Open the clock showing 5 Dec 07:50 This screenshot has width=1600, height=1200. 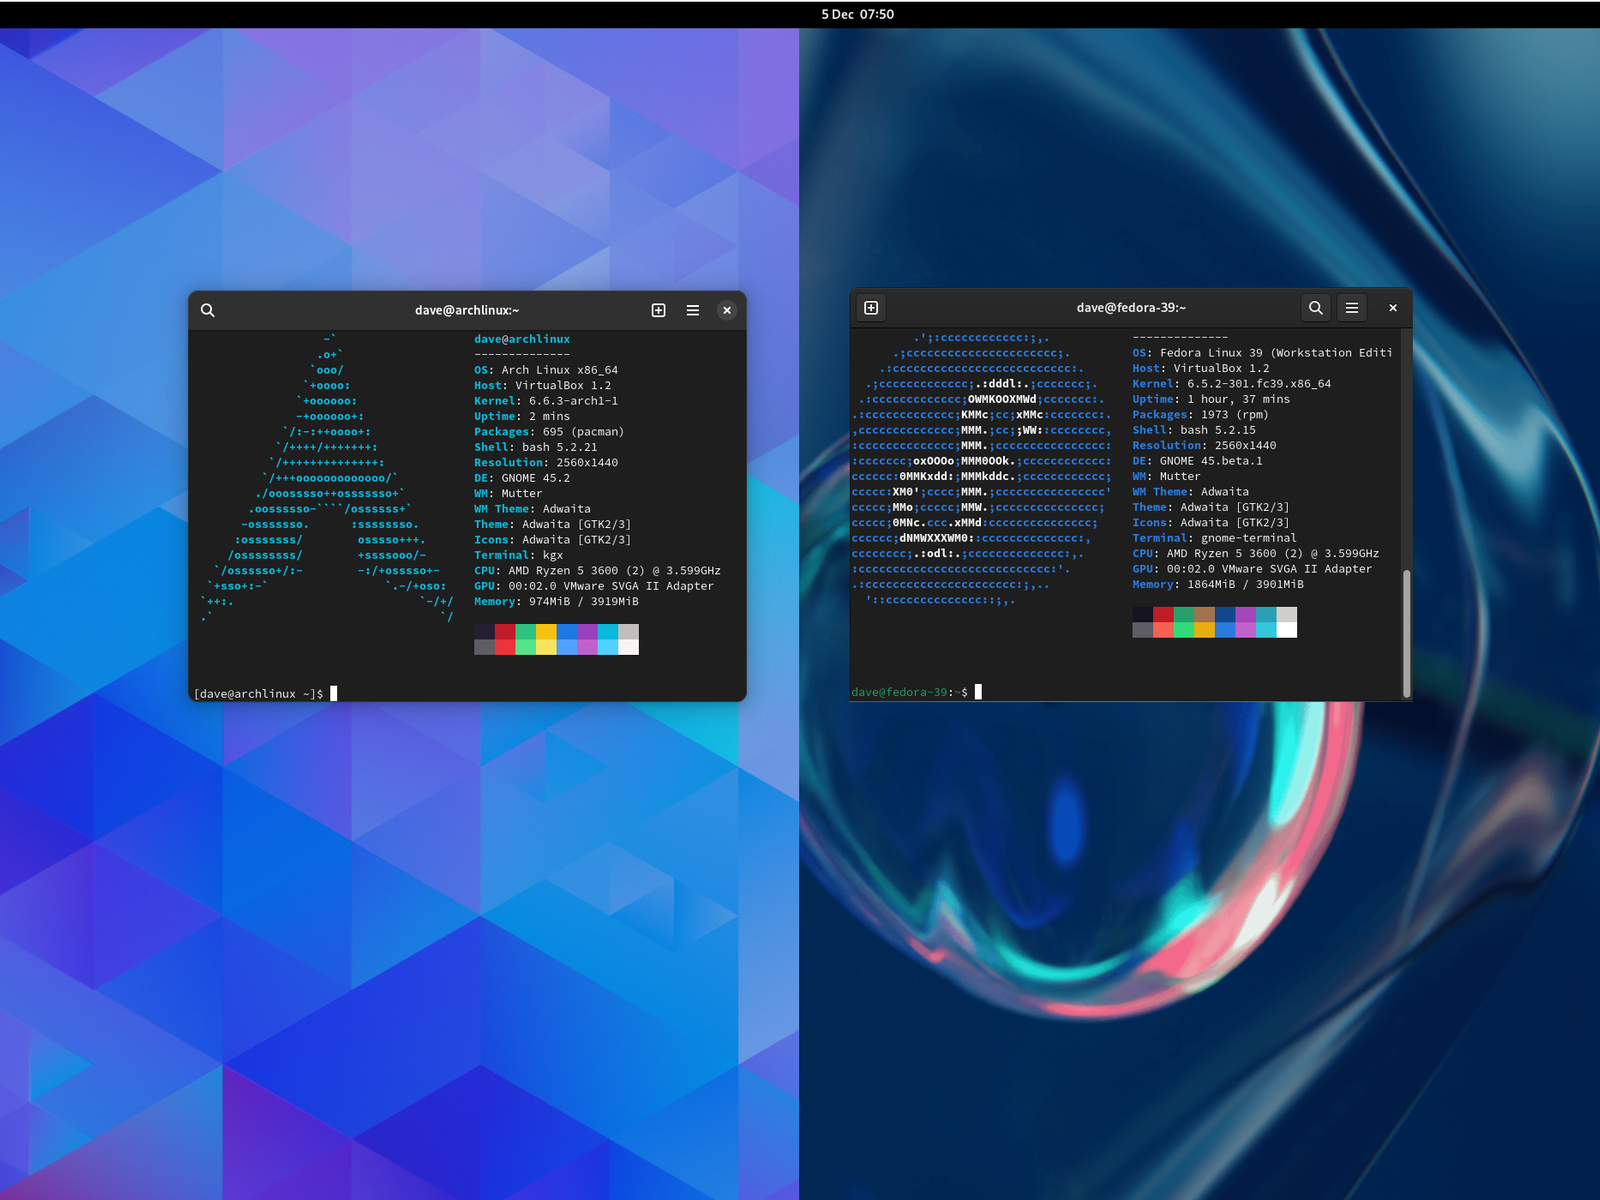point(857,14)
